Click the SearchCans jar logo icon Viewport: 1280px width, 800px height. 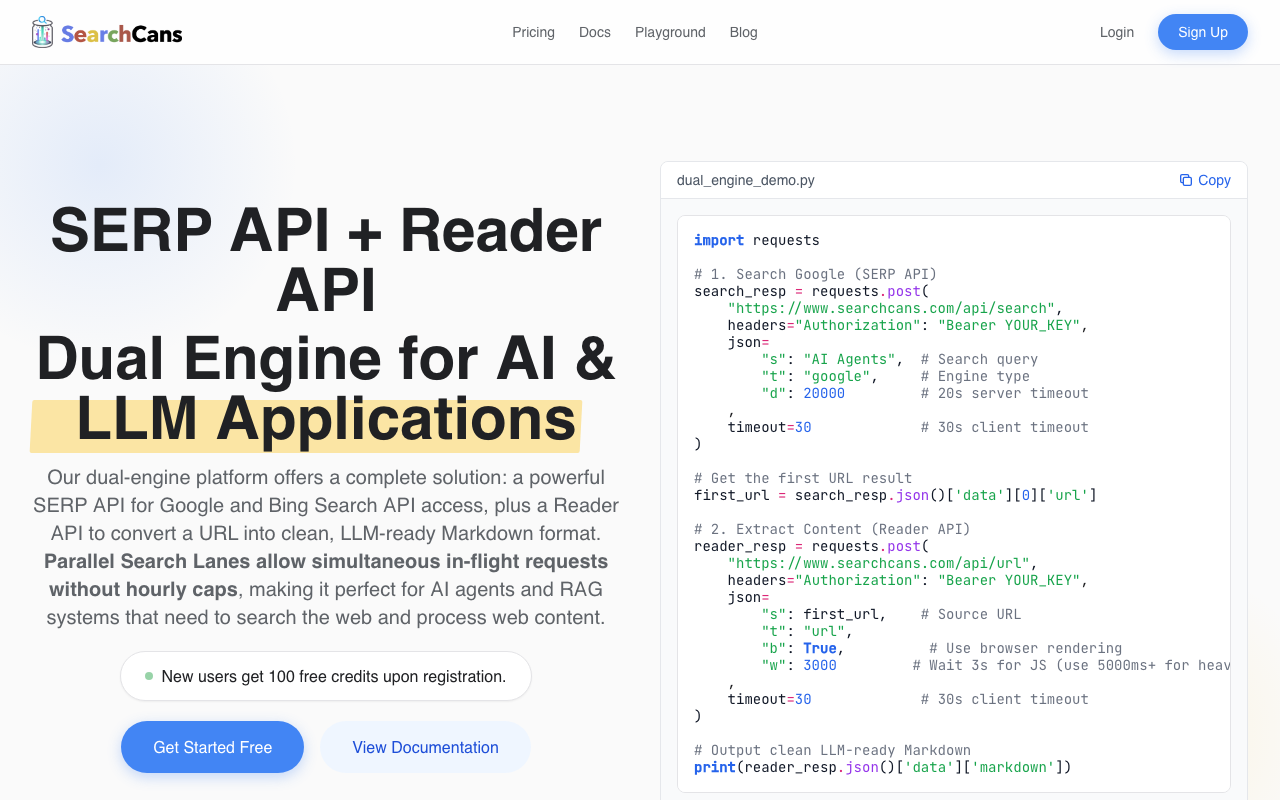[42, 32]
